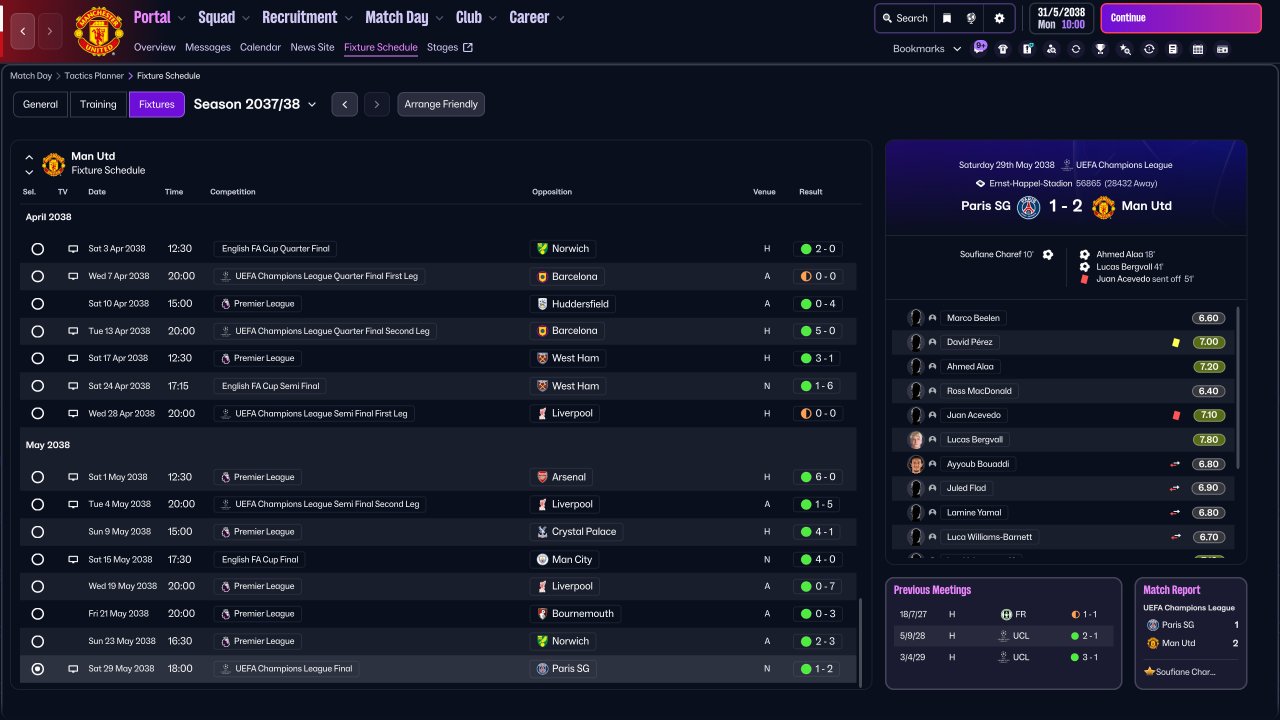This screenshot has height=720, width=1280.
Task: Select the Arsenal 1 May fixture radio button
Action: (x=38, y=478)
